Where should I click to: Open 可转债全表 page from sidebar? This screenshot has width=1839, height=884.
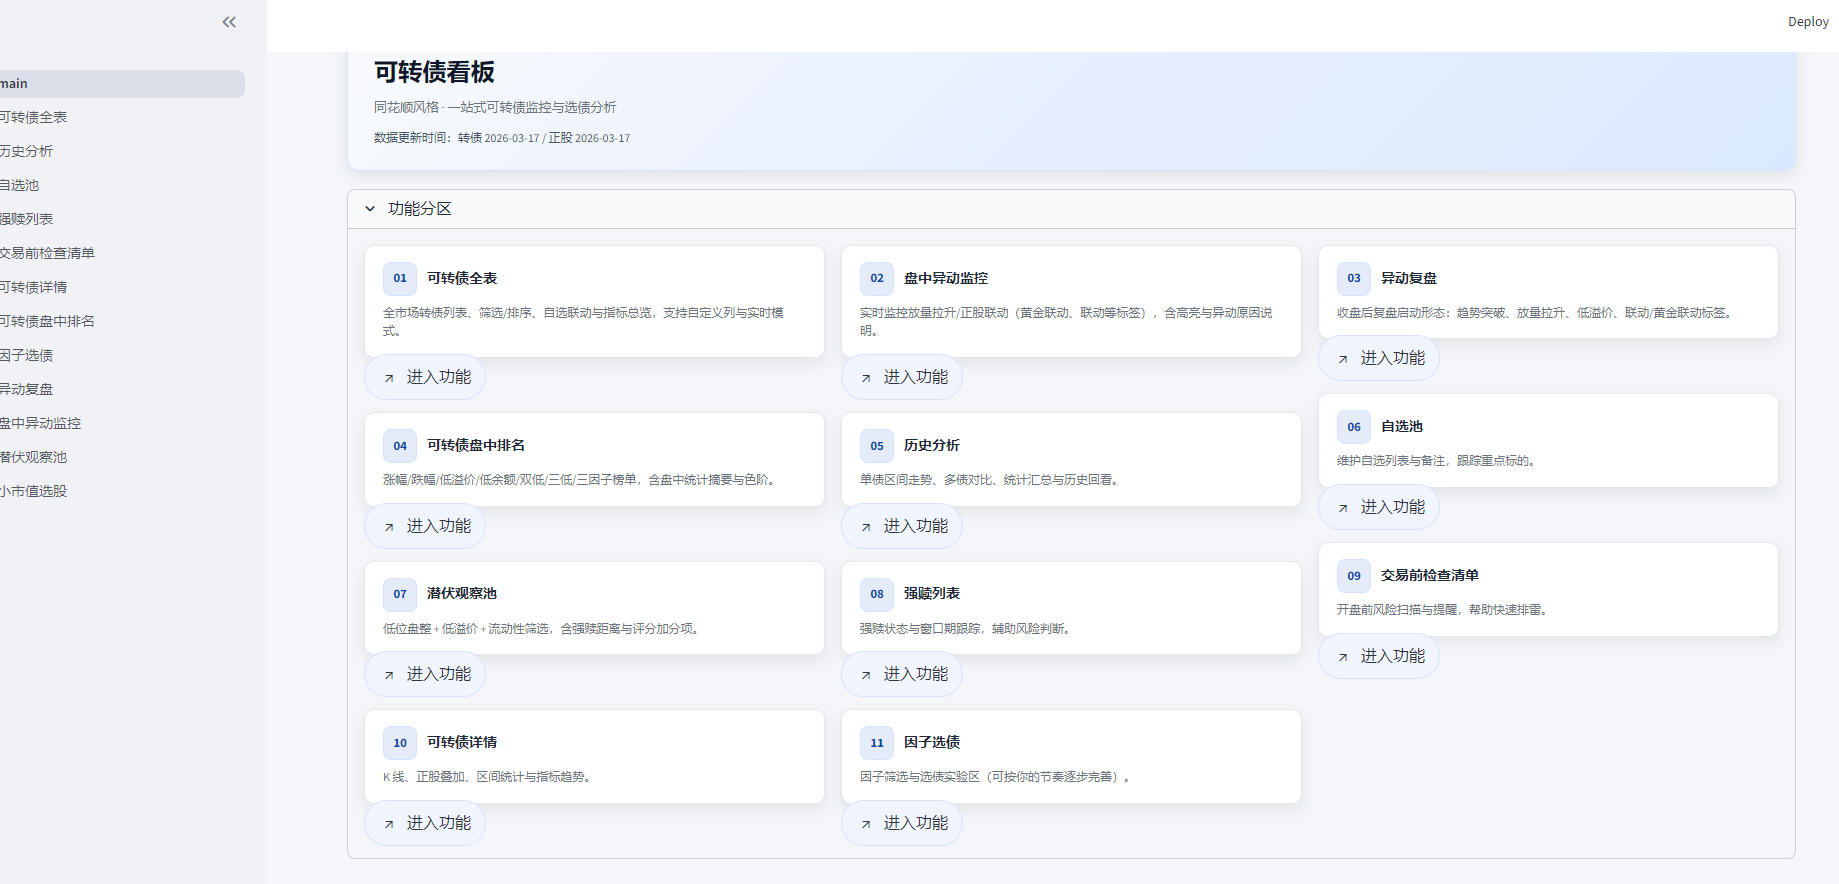(x=34, y=118)
